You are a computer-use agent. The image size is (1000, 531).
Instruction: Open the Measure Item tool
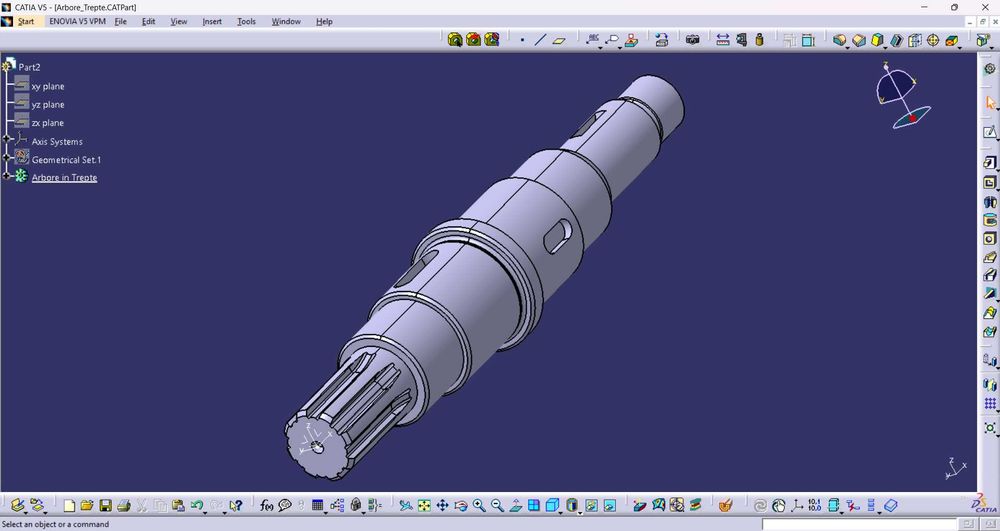click(741, 40)
